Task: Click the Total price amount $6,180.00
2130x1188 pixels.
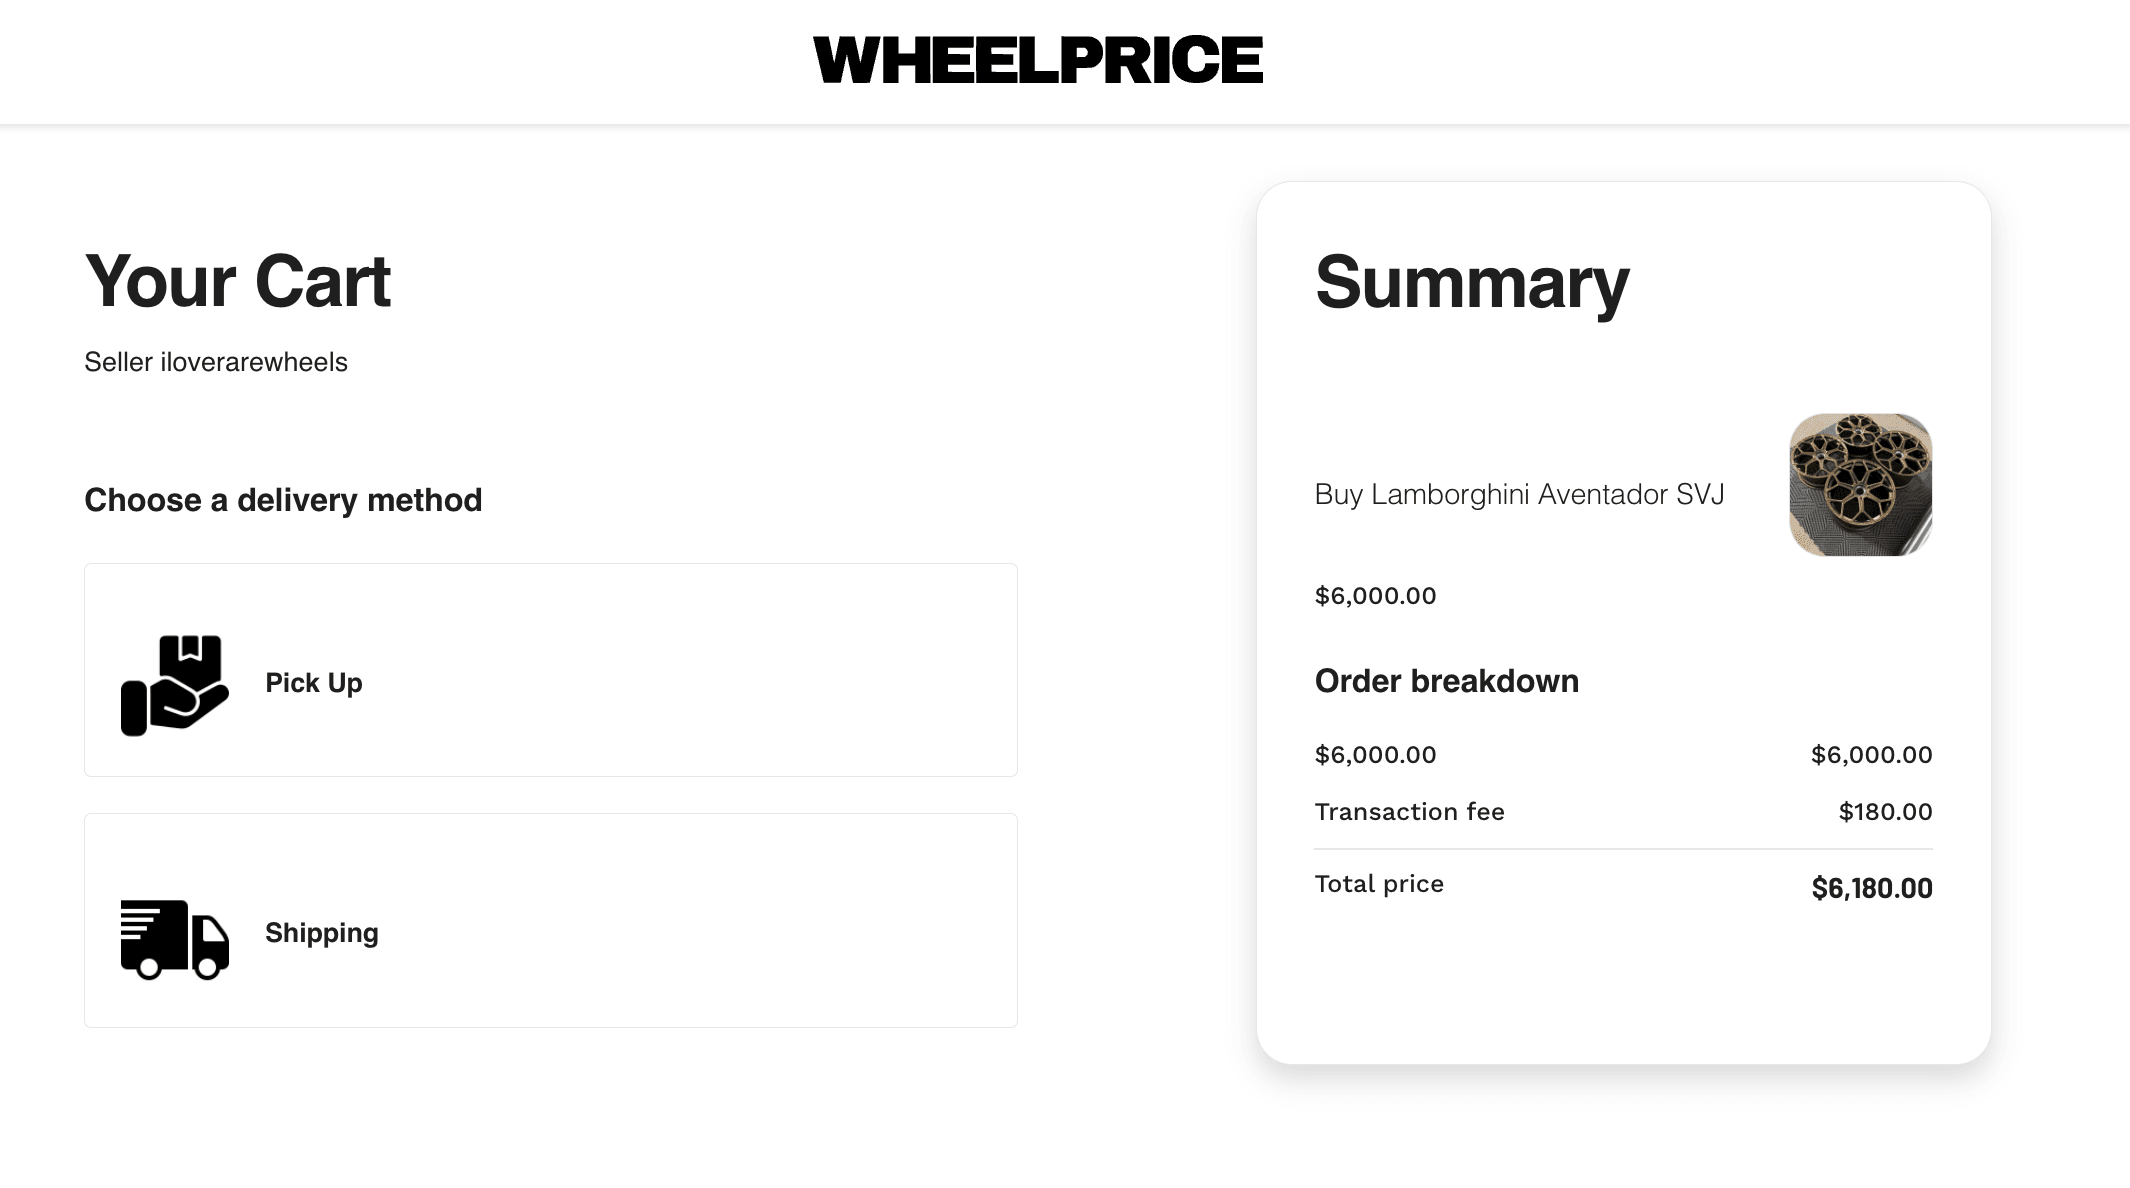Action: point(1869,887)
